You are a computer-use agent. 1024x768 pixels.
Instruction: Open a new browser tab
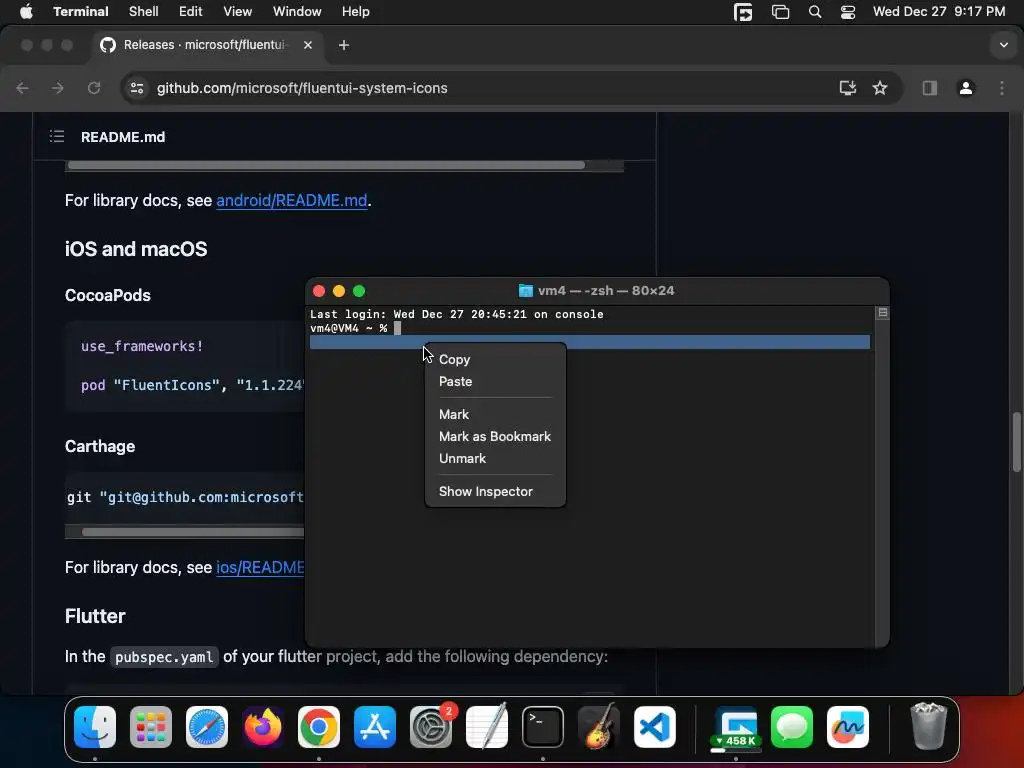click(344, 45)
